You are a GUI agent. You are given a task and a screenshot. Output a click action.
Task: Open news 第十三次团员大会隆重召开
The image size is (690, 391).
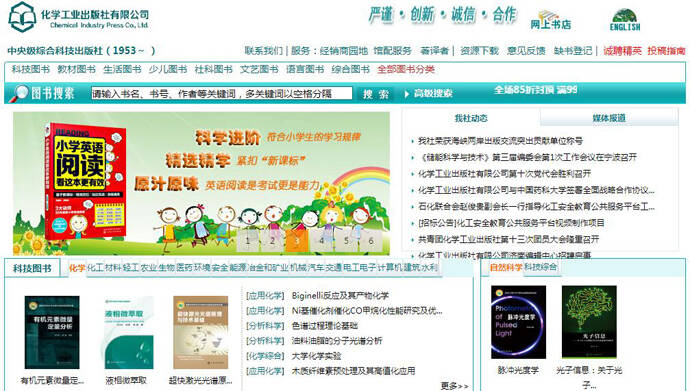508,239
